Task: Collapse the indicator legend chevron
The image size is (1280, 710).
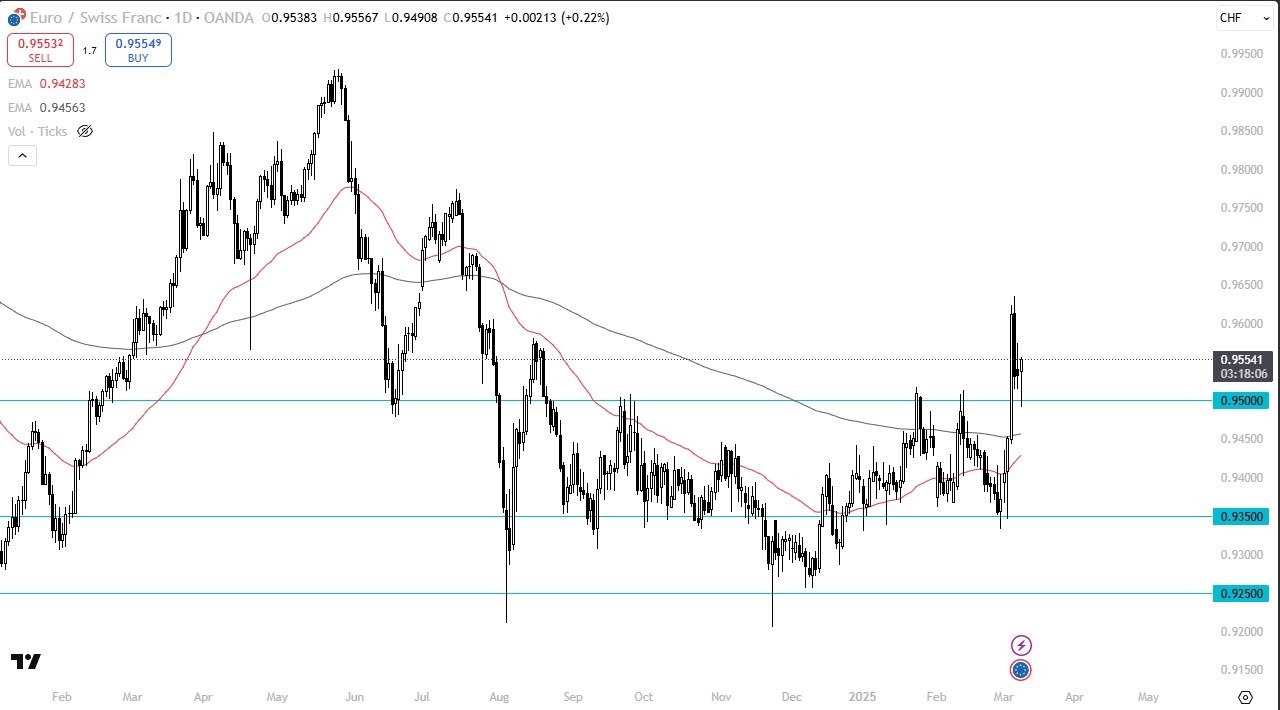Action: [x=22, y=155]
